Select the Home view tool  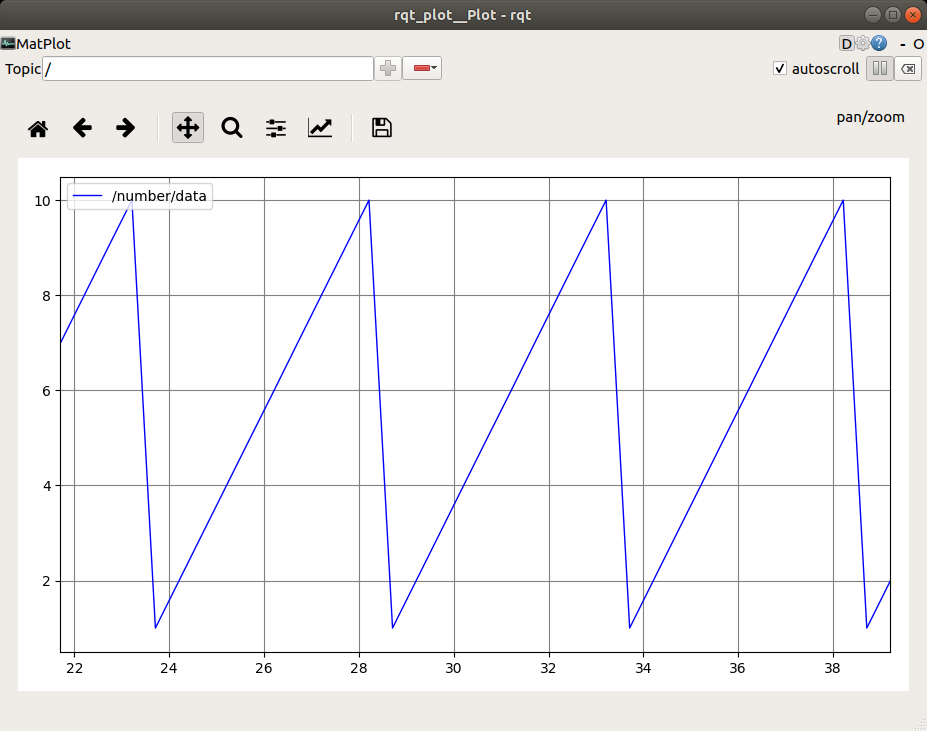pos(38,128)
